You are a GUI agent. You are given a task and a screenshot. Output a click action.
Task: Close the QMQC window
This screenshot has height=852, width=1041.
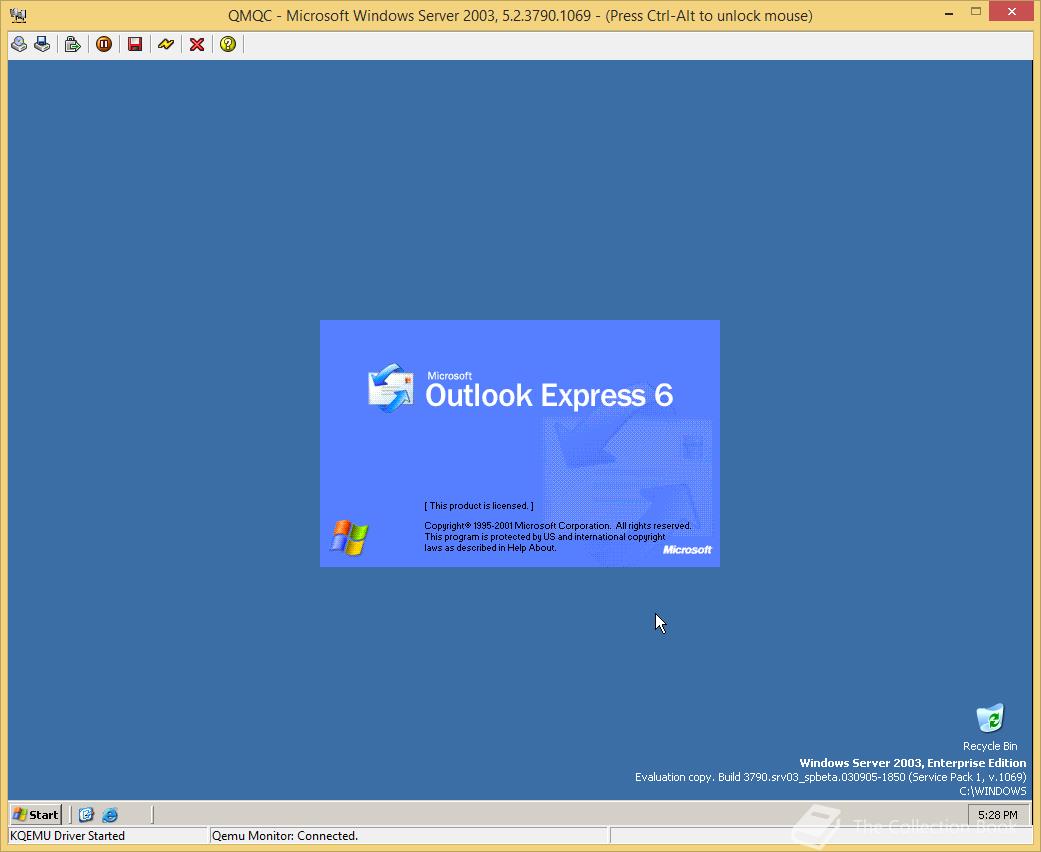tap(1011, 11)
